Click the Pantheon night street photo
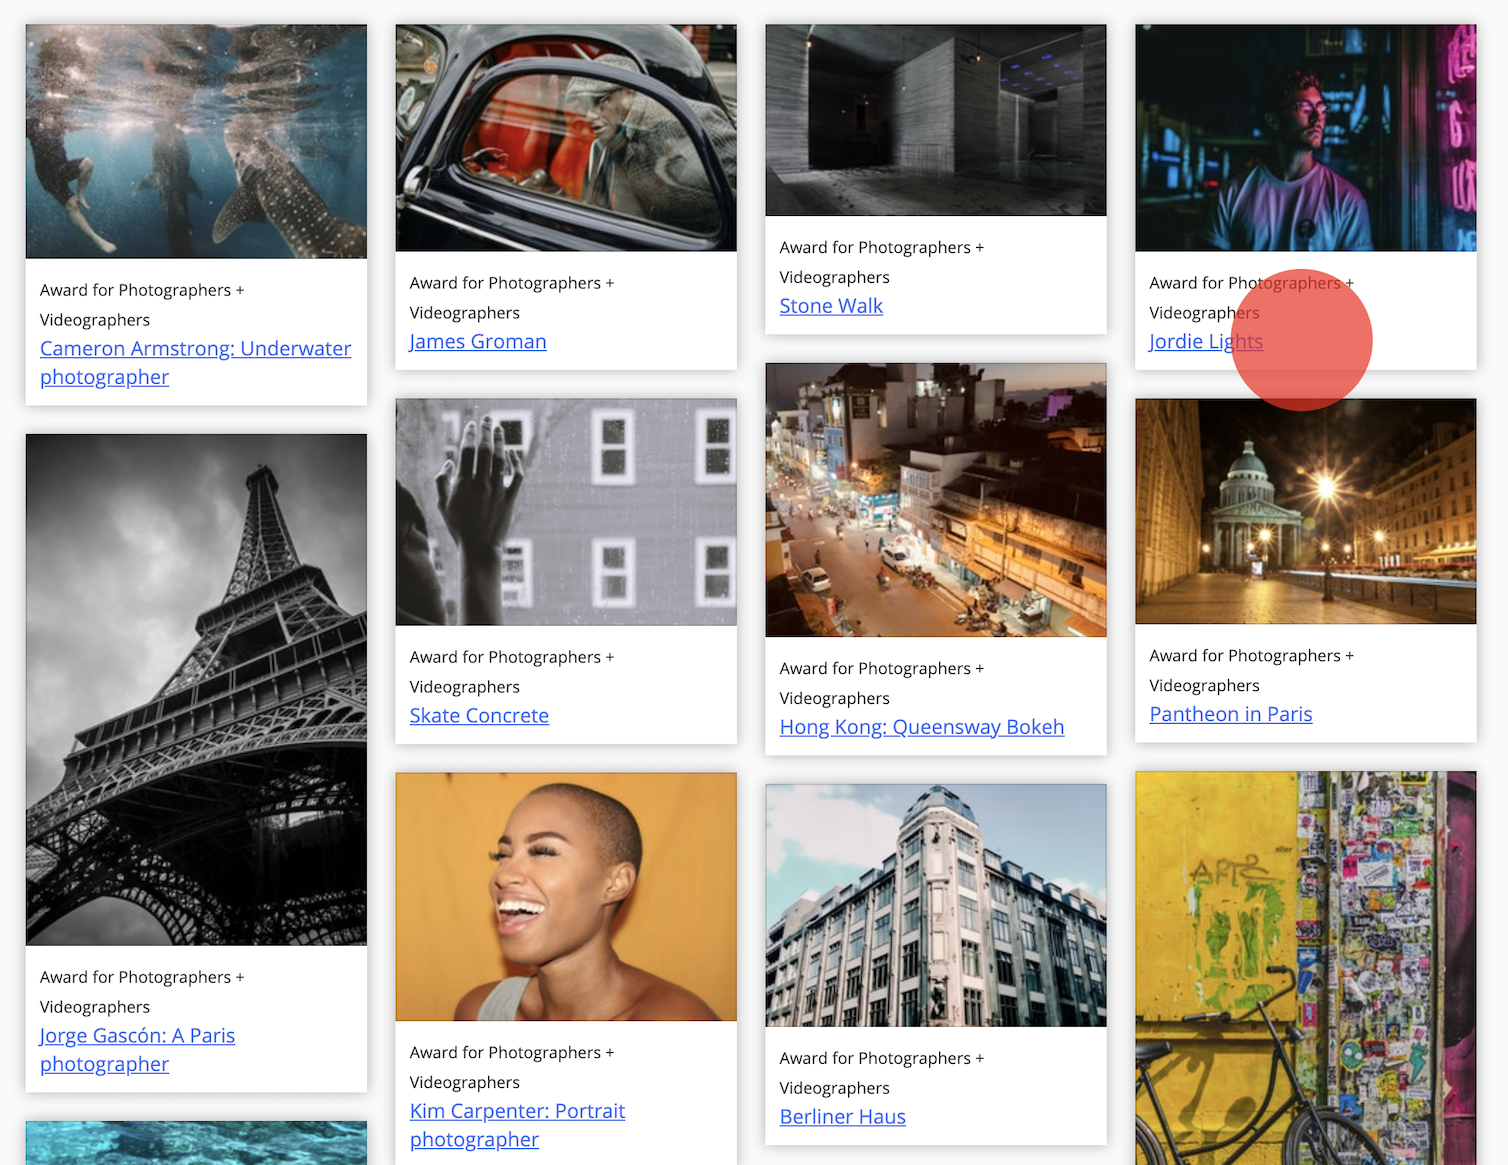1508x1165 pixels. point(1305,511)
